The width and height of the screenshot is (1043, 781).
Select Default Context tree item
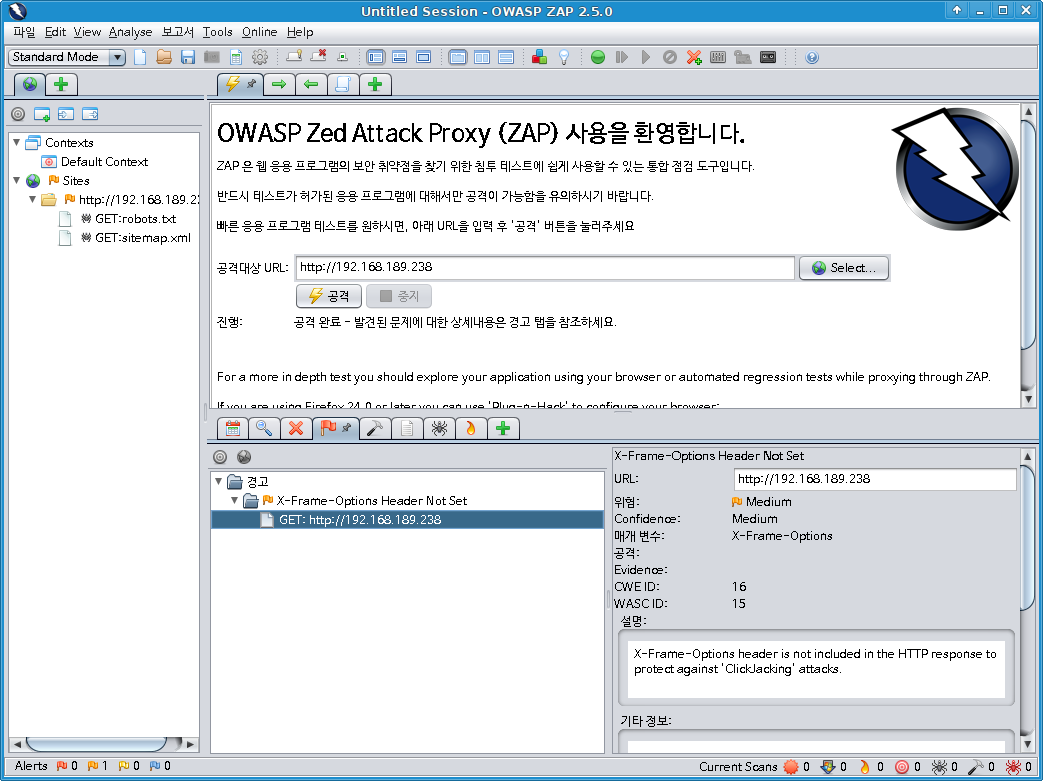[x=104, y=162]
